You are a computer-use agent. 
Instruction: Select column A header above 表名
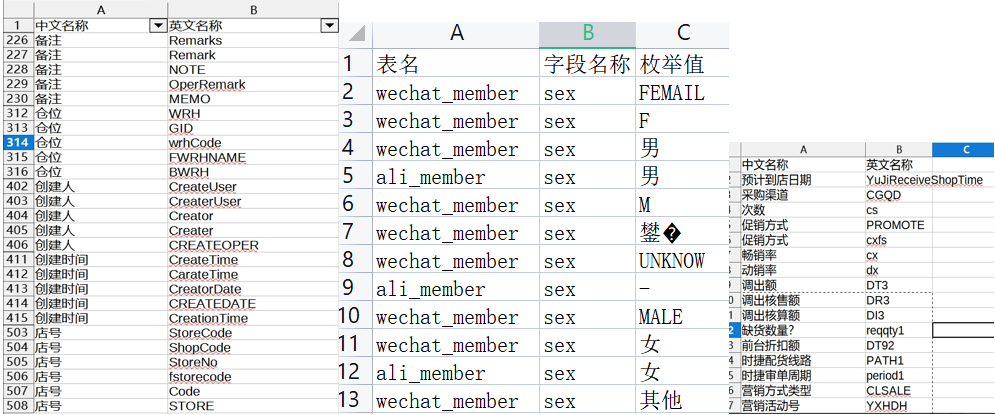click(456, 32)
